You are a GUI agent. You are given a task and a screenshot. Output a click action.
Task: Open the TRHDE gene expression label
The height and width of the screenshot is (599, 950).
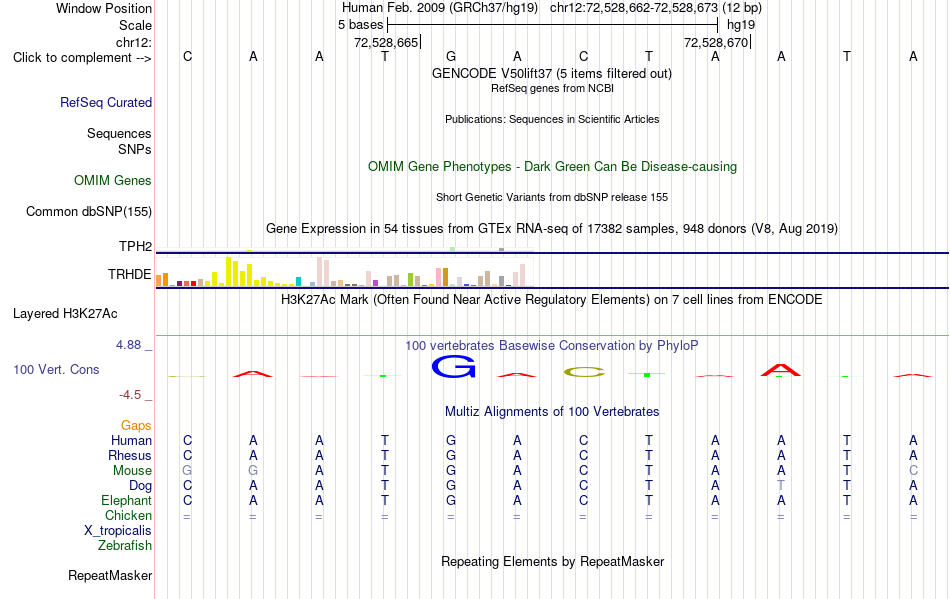[129, 274]
